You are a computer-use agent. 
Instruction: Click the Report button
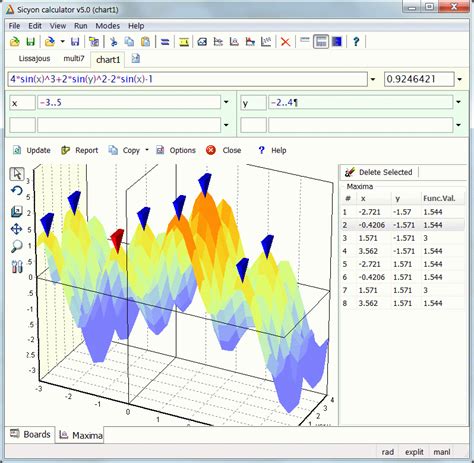(80, 150)
